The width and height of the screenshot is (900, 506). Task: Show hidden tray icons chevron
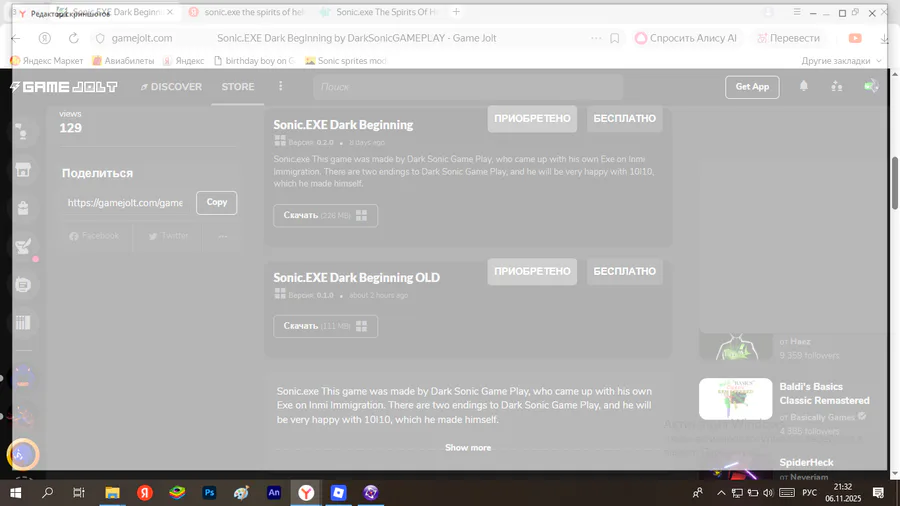coord(721,493)
